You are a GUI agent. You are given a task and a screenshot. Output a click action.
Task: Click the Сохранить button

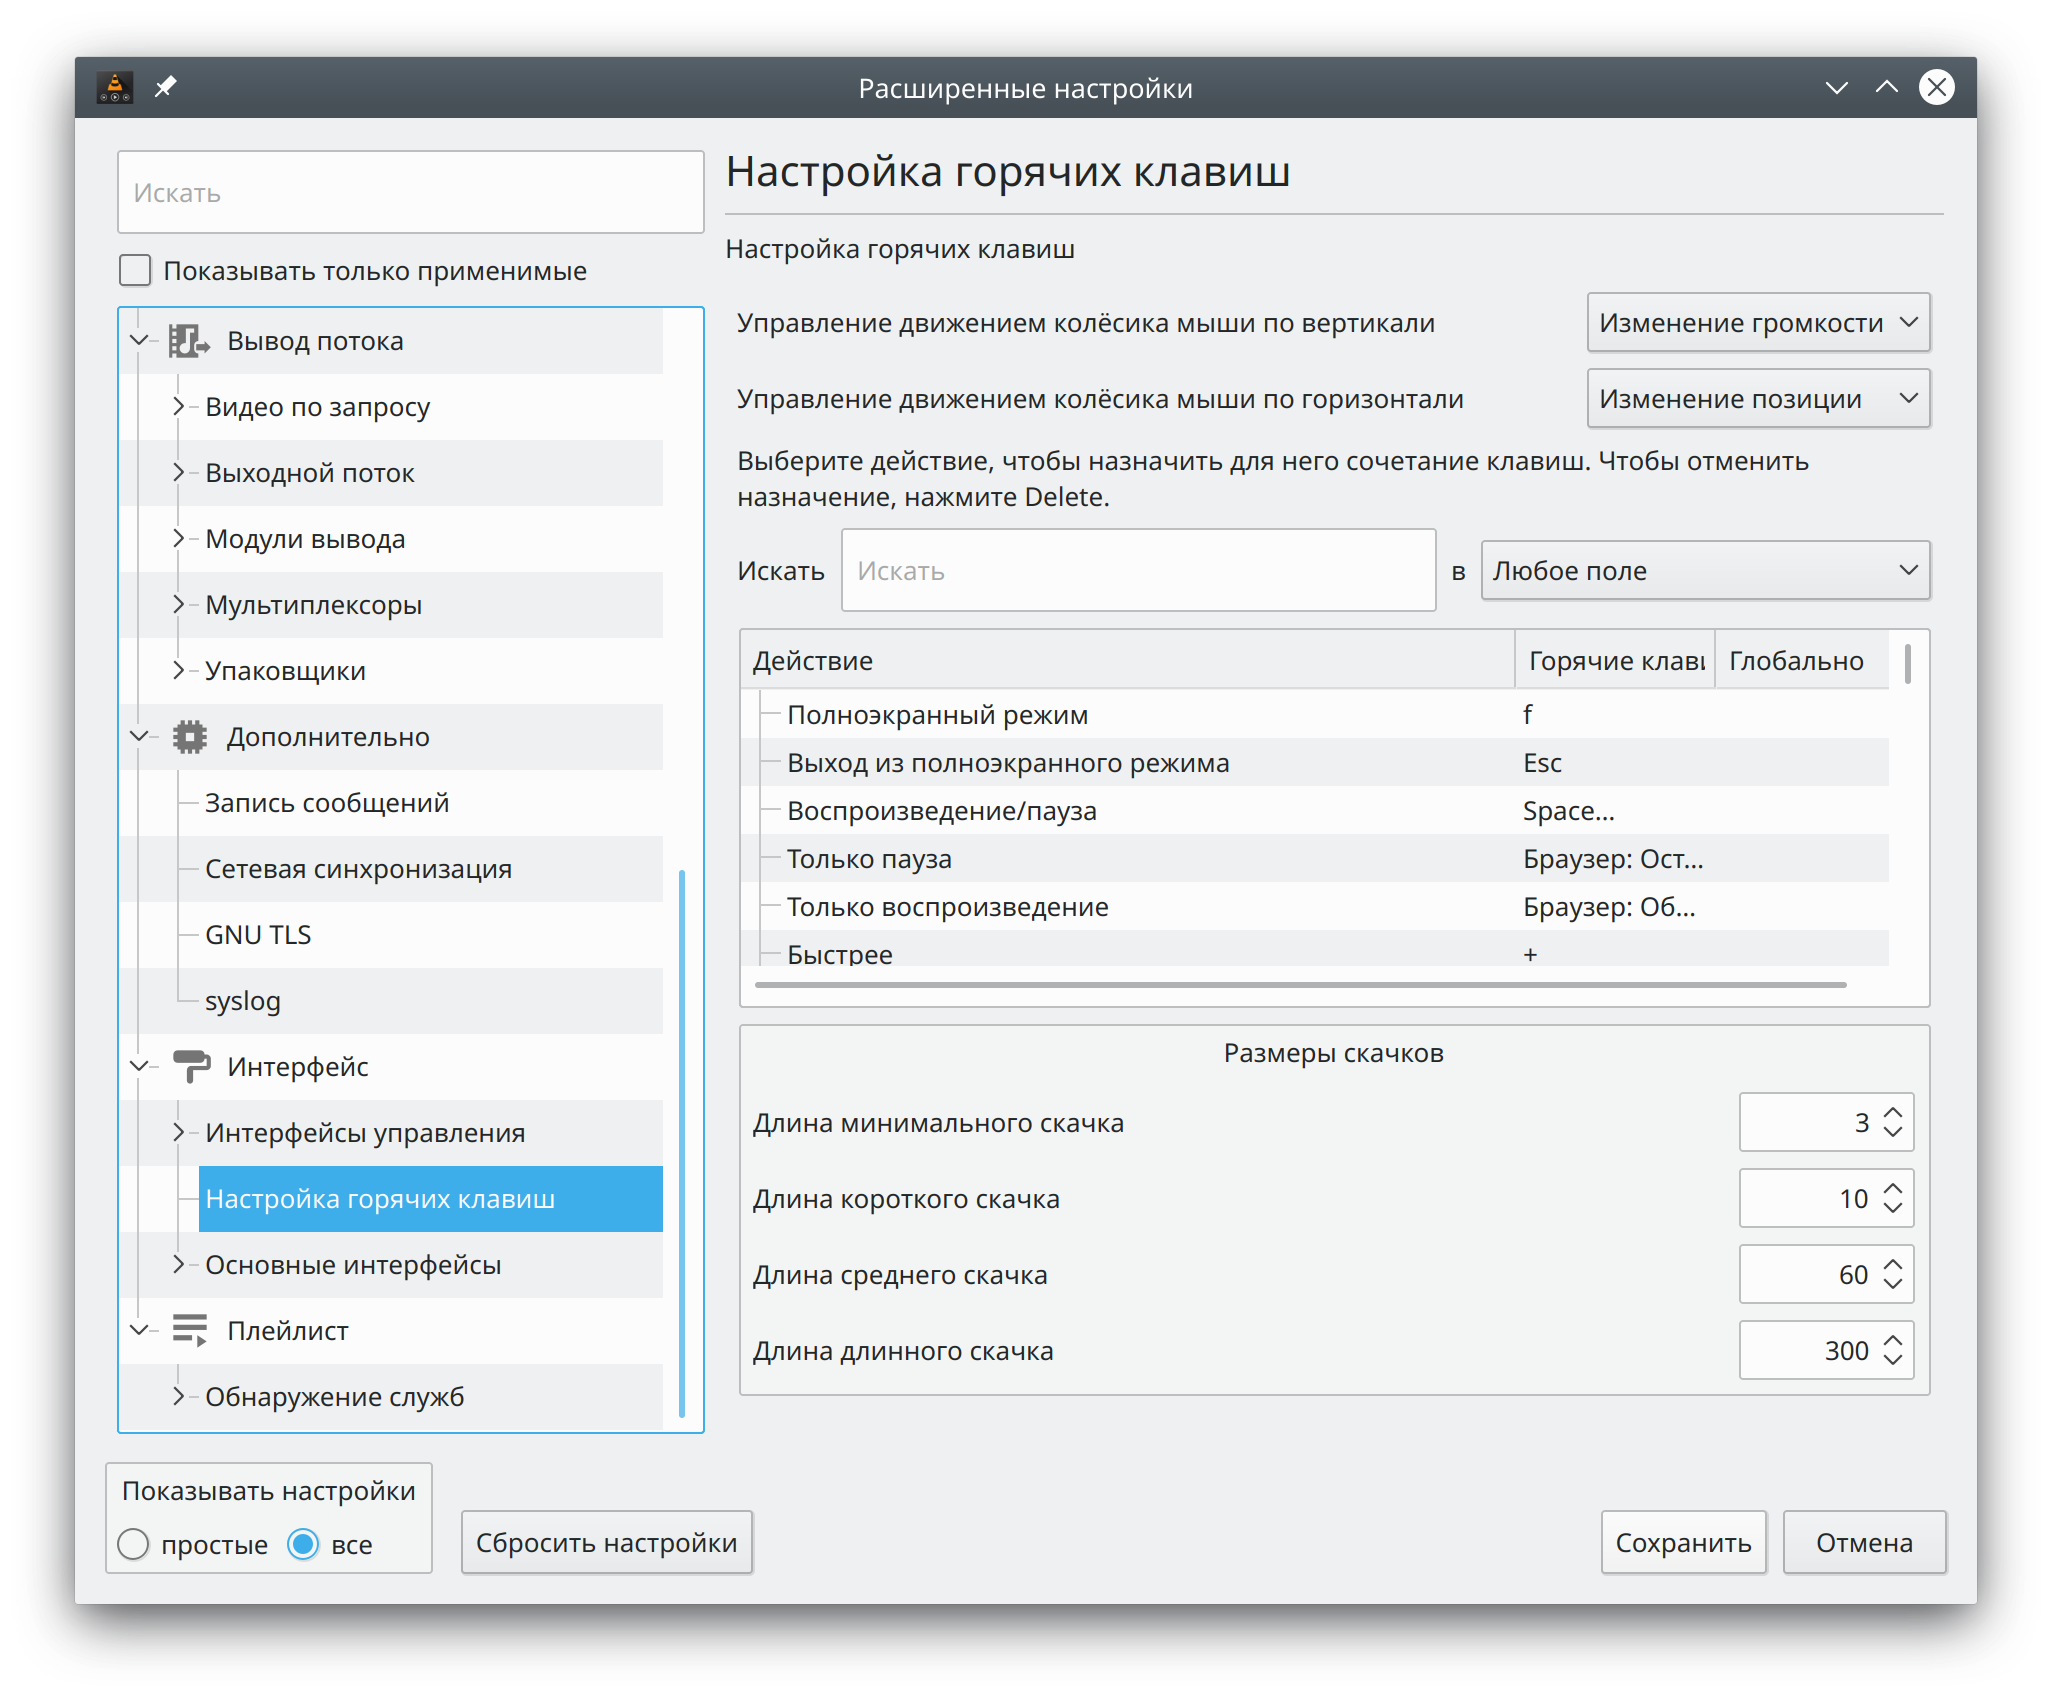[x=1684, y=1543]
